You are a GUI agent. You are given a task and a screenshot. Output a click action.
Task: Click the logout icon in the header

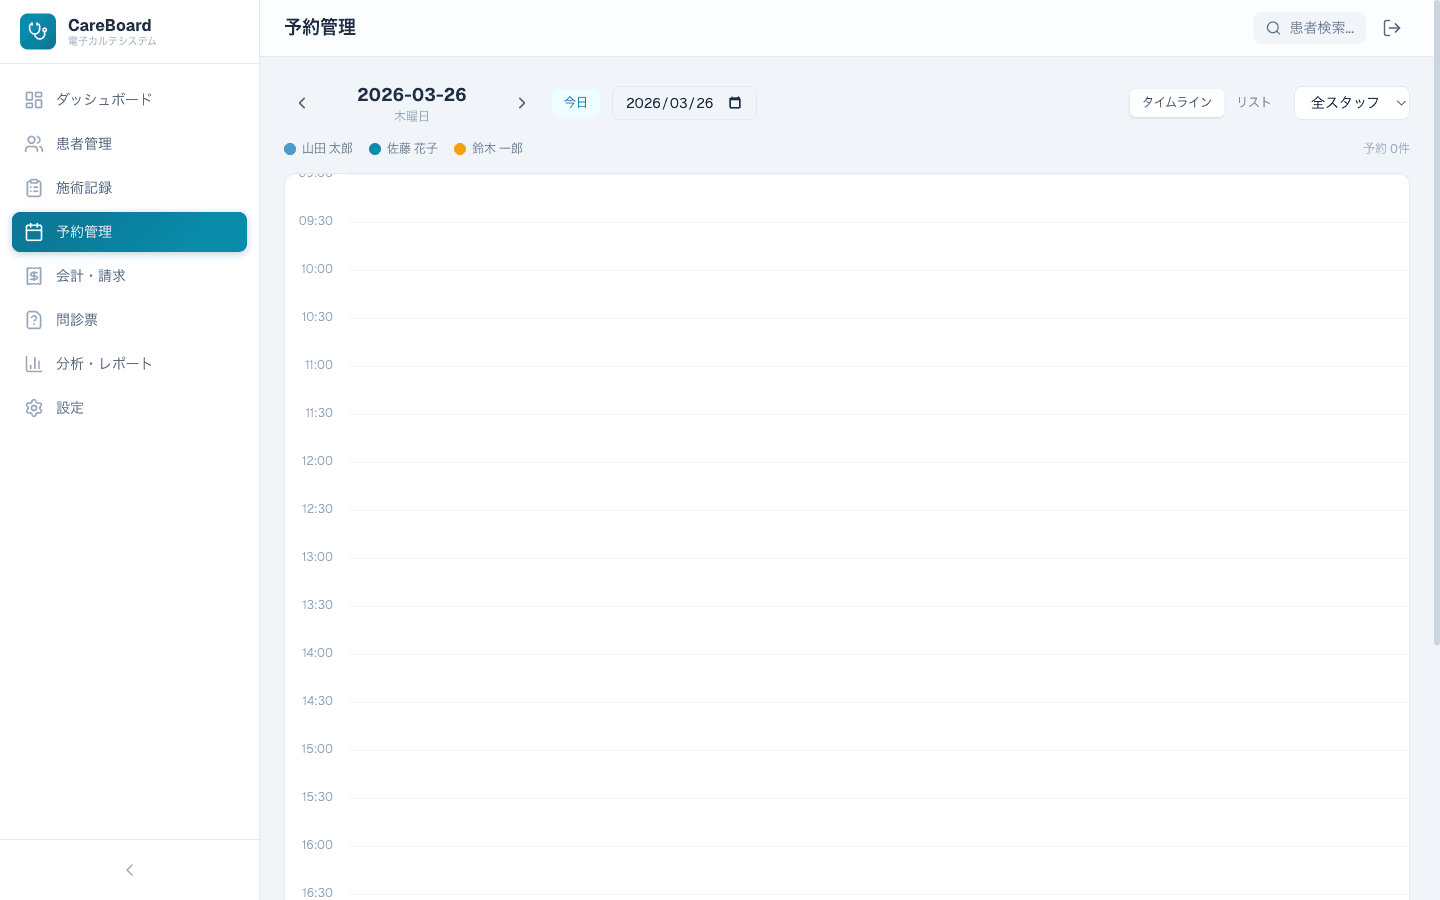(x=1392, y=28)
